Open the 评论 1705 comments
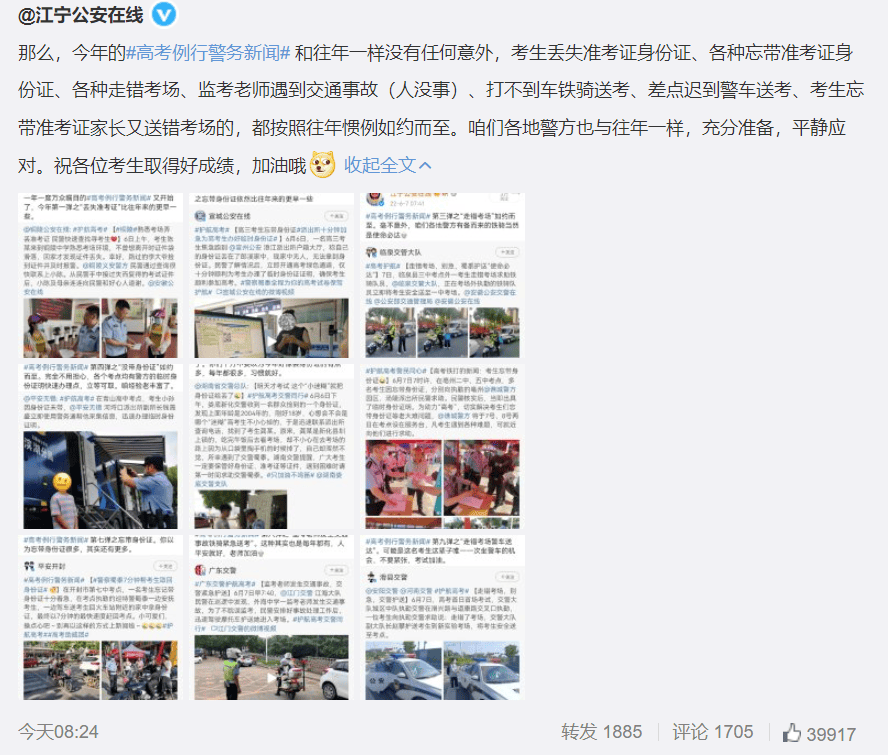888x755 pixels. tap(712, 732)
